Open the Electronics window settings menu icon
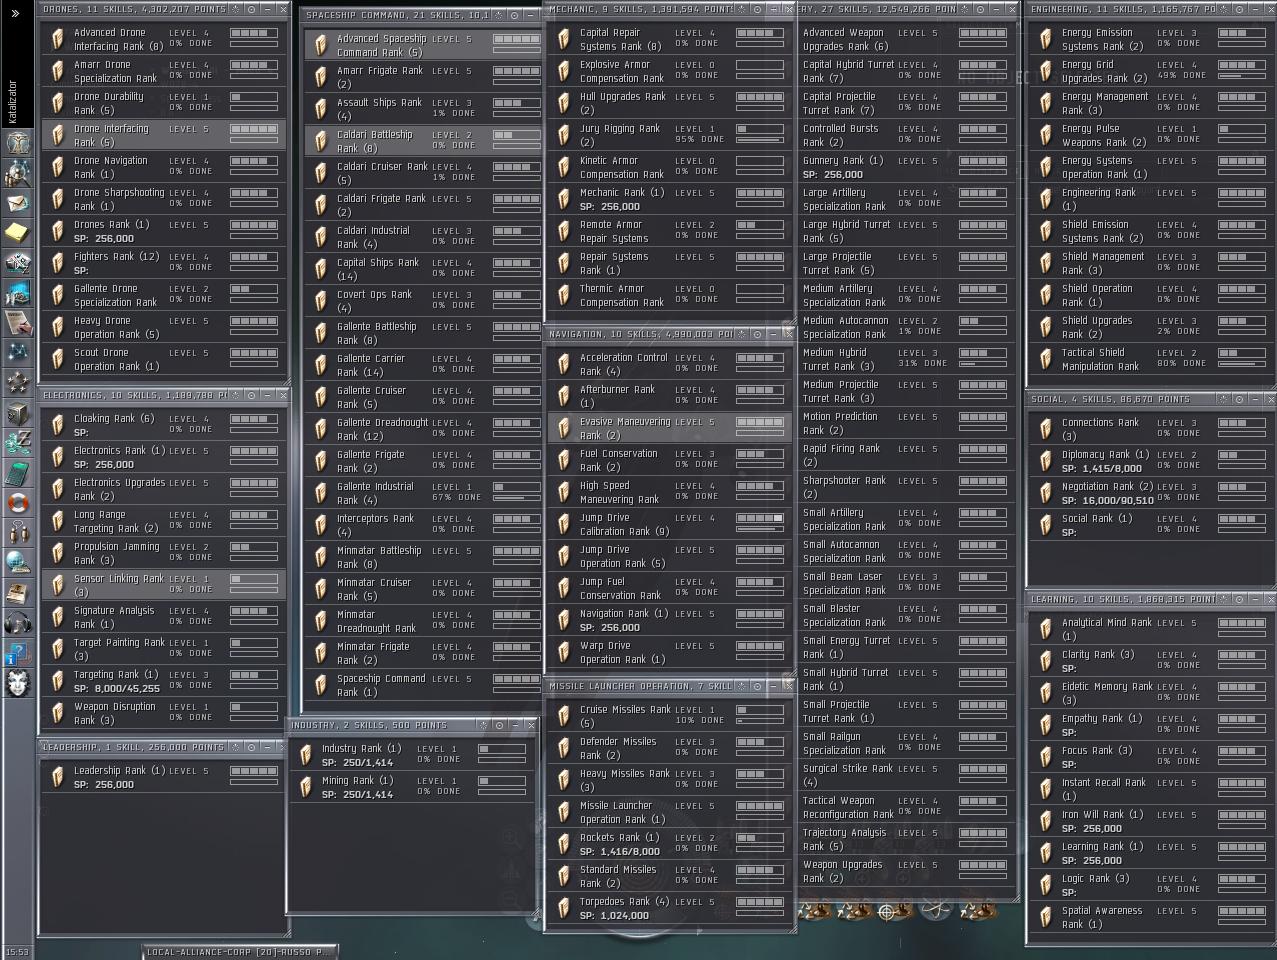 [x=251, y=395]
